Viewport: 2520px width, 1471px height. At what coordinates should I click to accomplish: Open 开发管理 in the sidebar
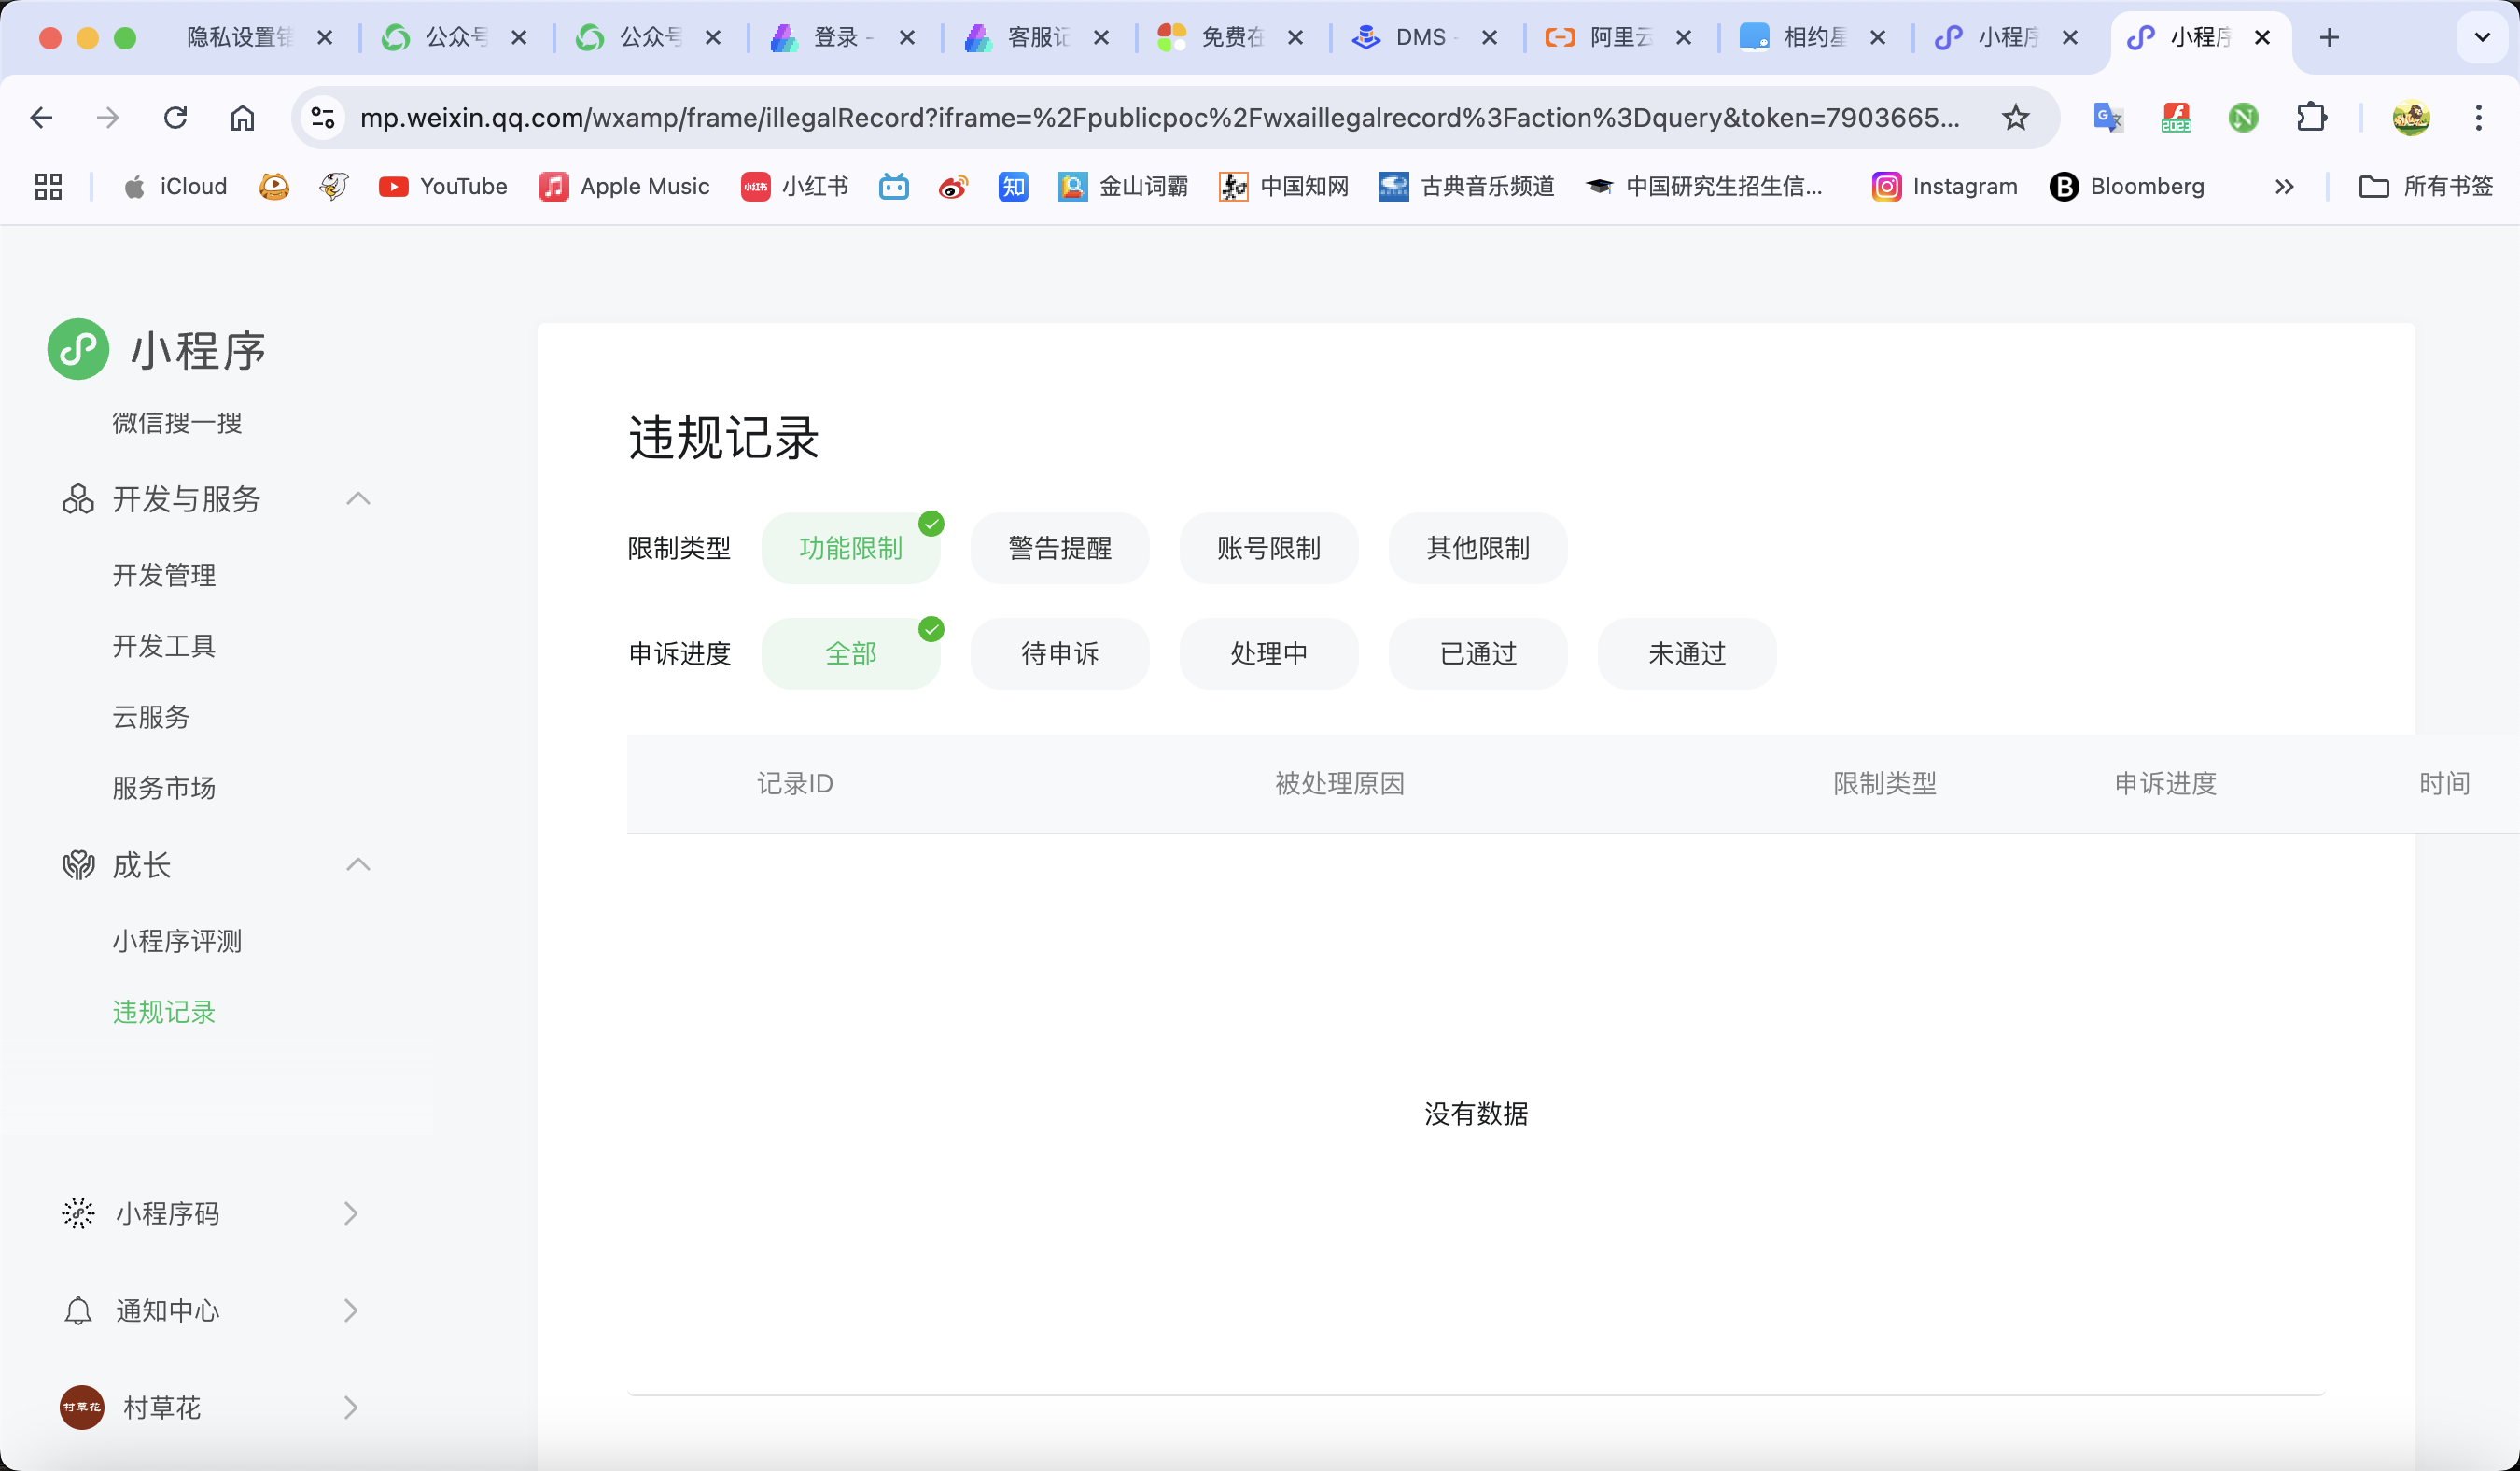coord(164,575)
